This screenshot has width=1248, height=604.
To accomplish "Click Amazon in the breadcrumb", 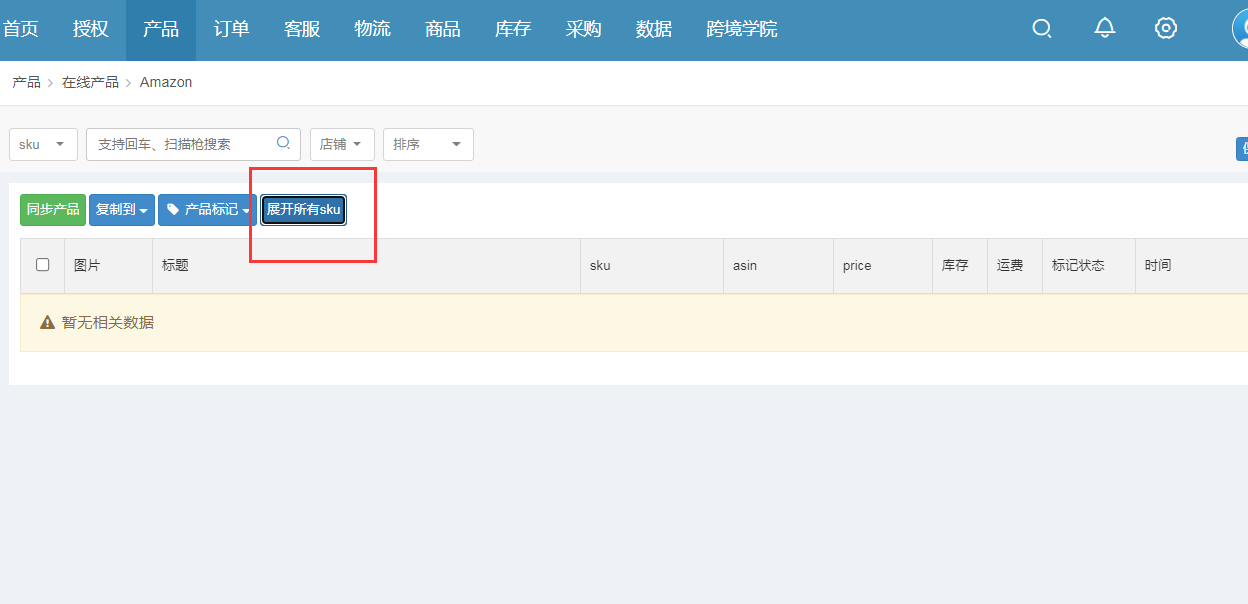I will (166, 82).
